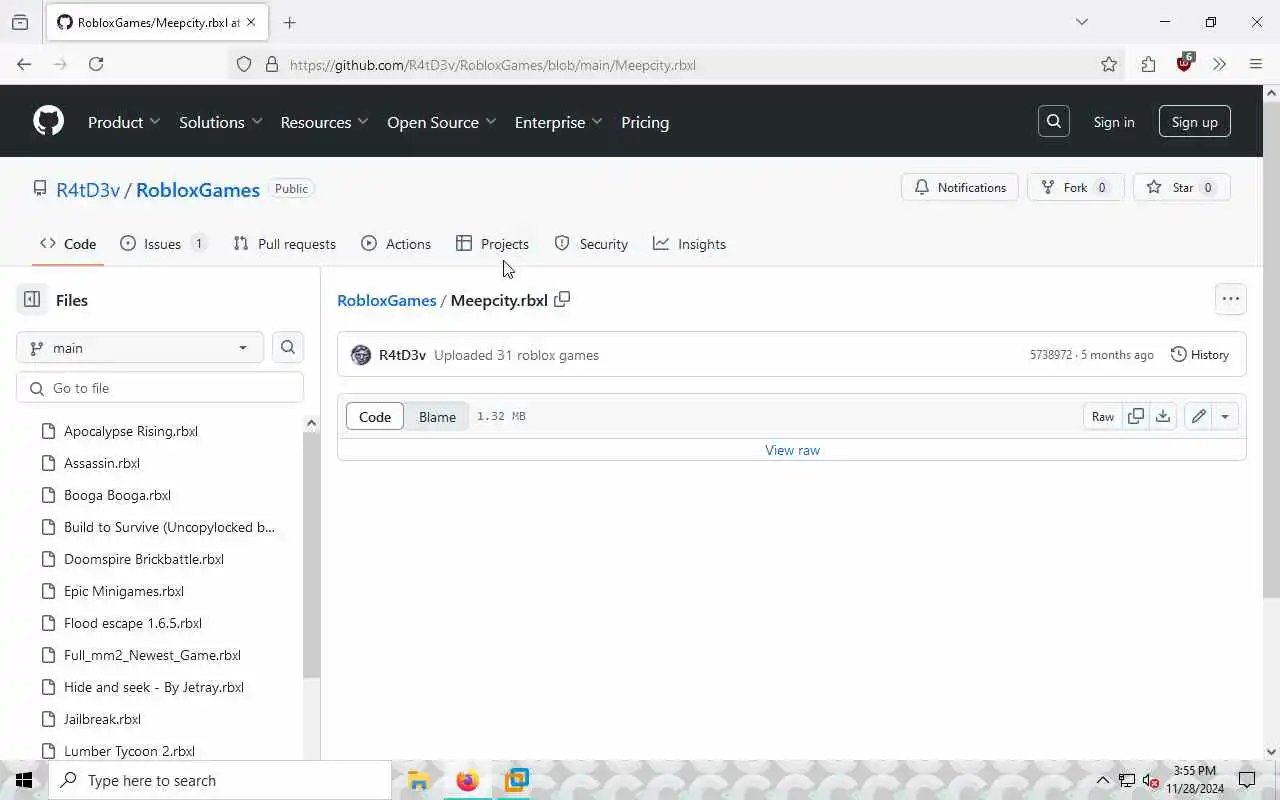Open the Windows notification center icon

coord(1247,780)
